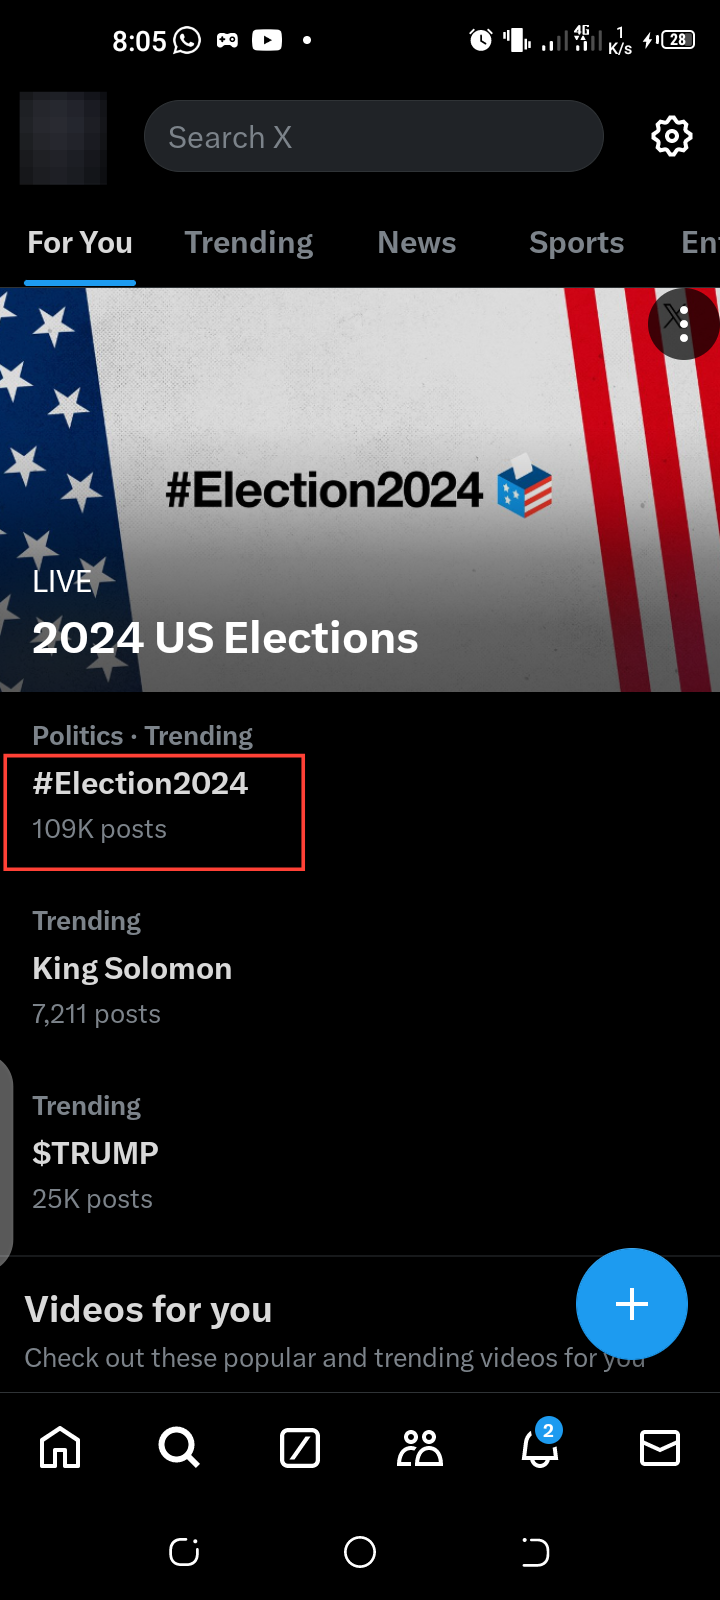Open the three-dot menu on banner

coord(684,324)
